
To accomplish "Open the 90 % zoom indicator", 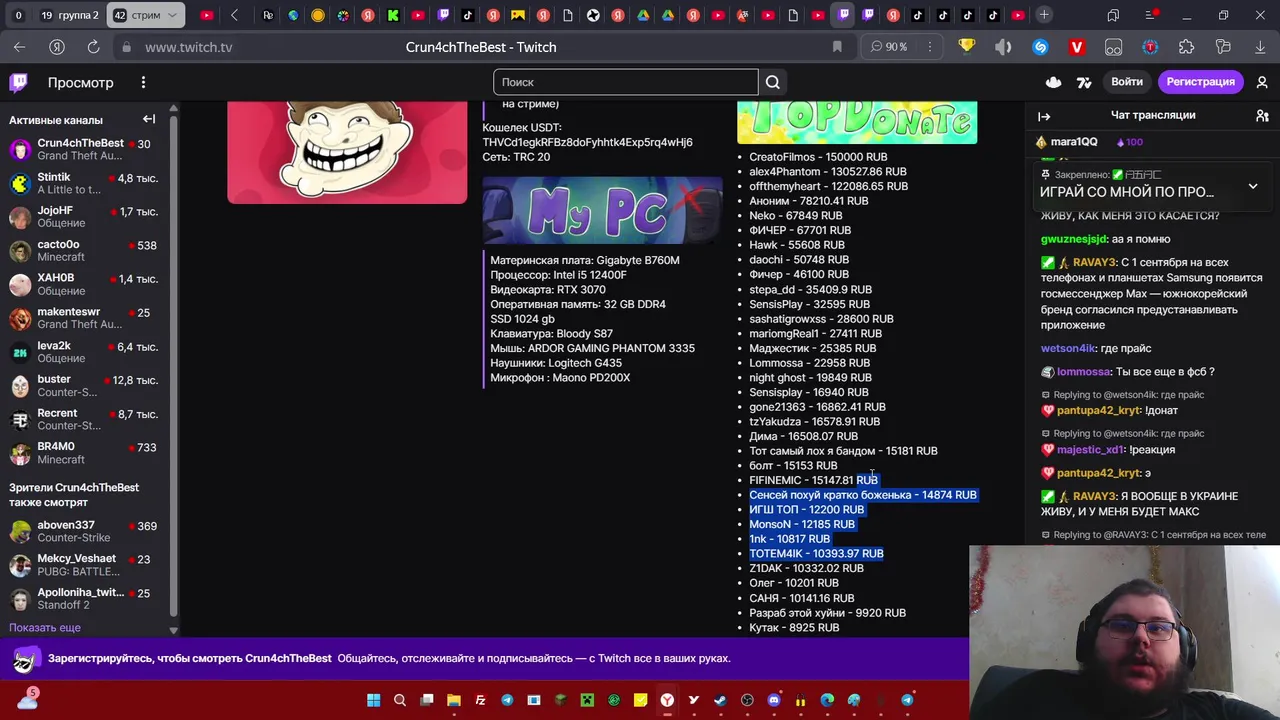I will (889, 47).
